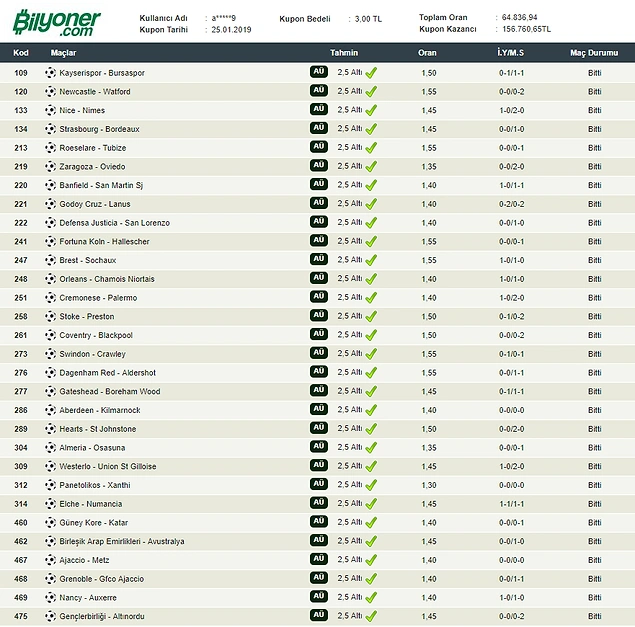Click the Bitti status in the Fortuna Koln row
Viewport: 635px width, 627px height.
tap(595, 241)
